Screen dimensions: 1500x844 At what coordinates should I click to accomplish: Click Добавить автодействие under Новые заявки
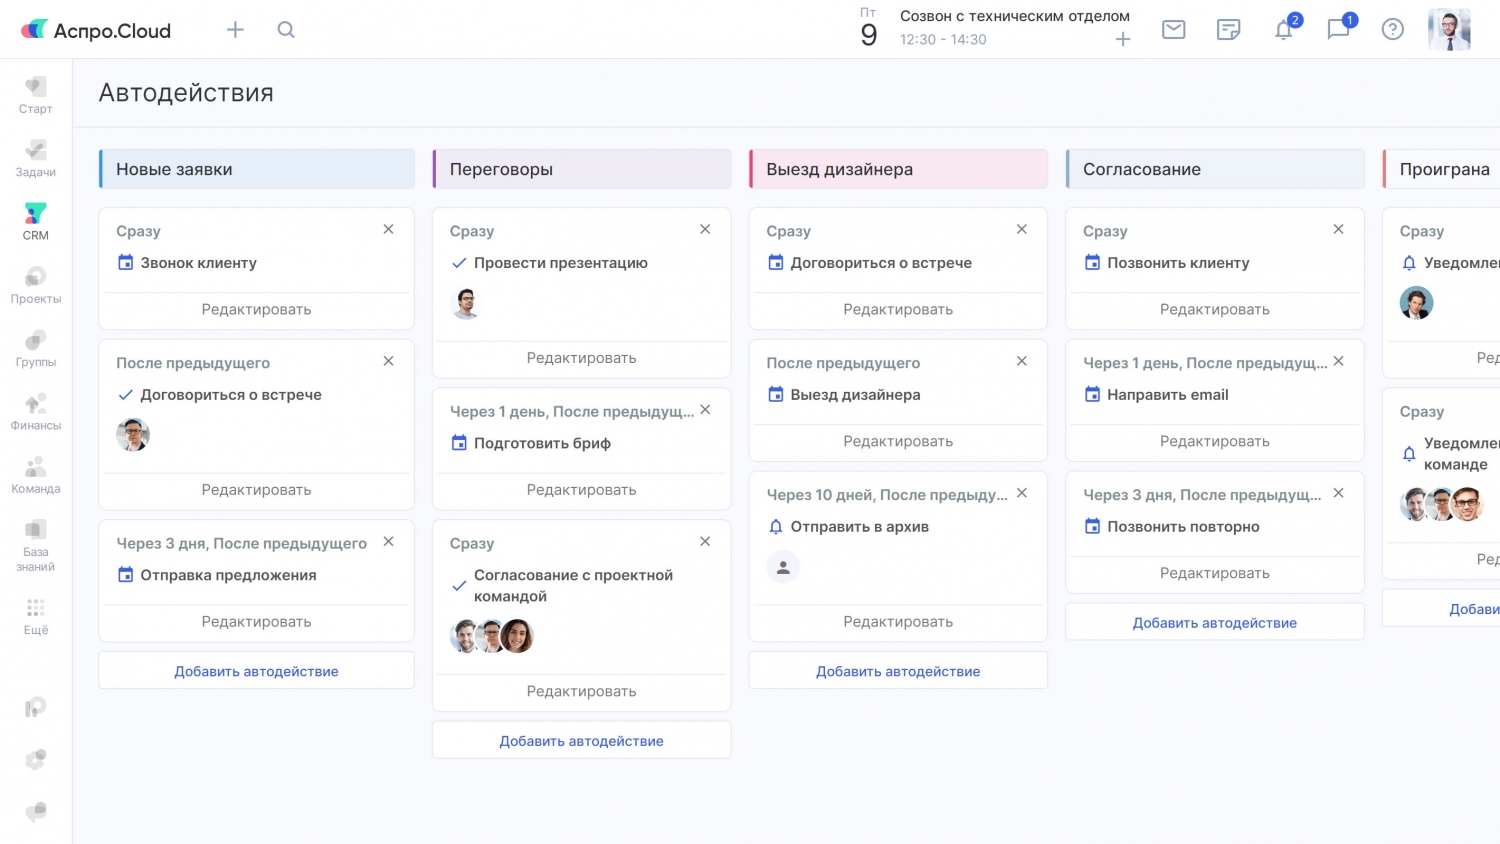click(x=256, y=670)
